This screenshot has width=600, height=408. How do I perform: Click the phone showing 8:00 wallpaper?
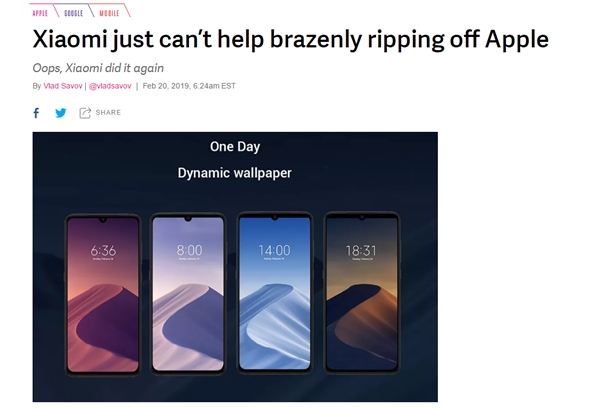[188, 294]
